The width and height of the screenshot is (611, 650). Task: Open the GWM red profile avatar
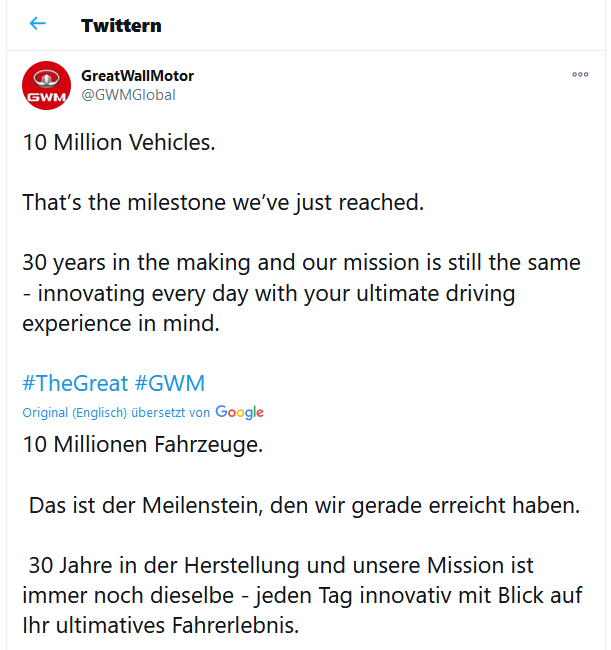tap(45, 86)
